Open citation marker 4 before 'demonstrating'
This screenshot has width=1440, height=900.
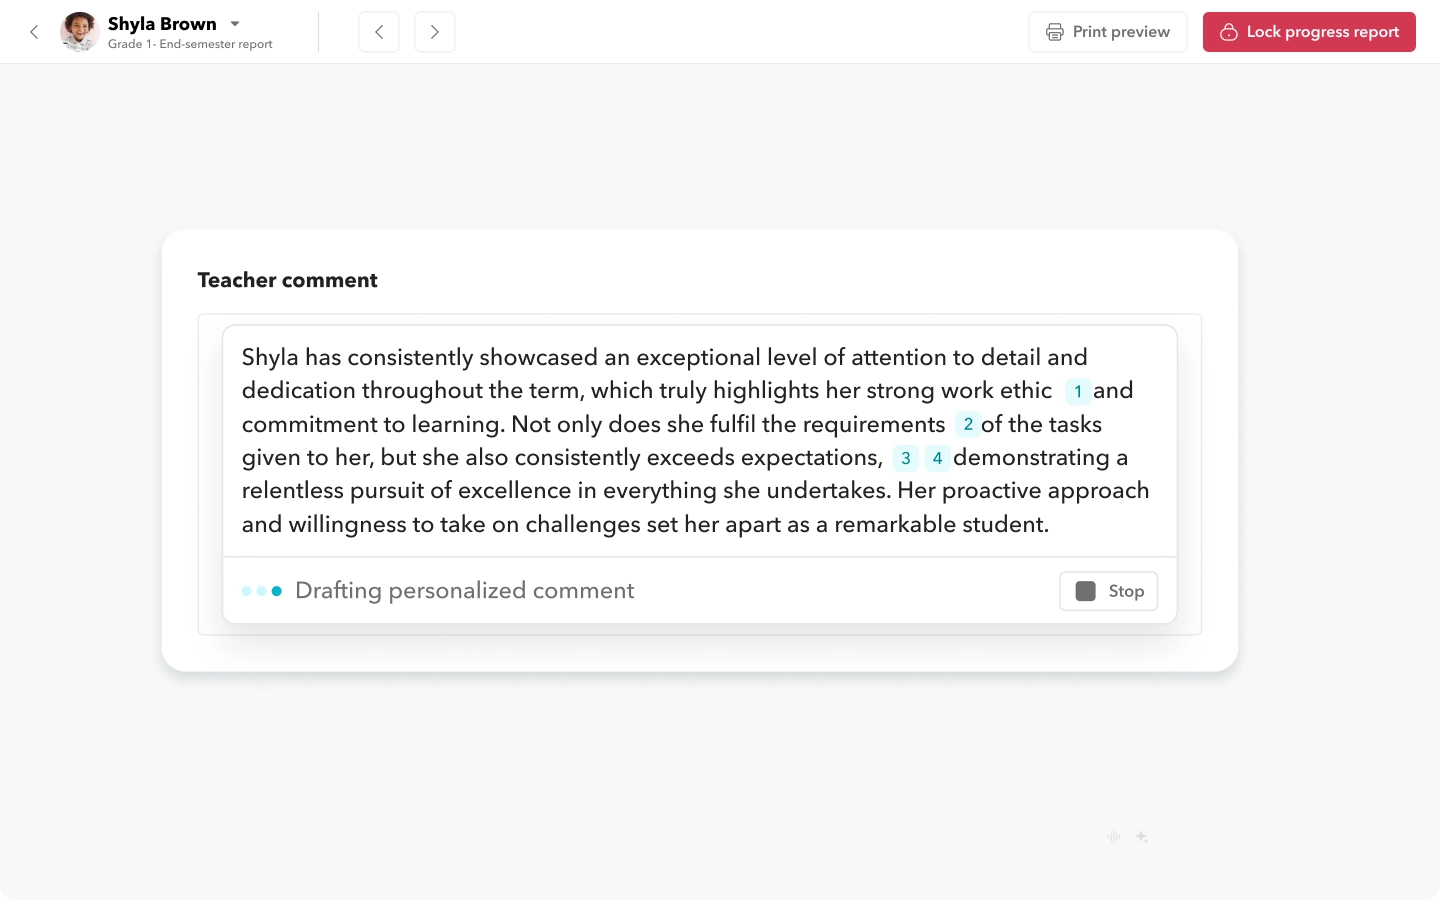click(x=937, y=458)
